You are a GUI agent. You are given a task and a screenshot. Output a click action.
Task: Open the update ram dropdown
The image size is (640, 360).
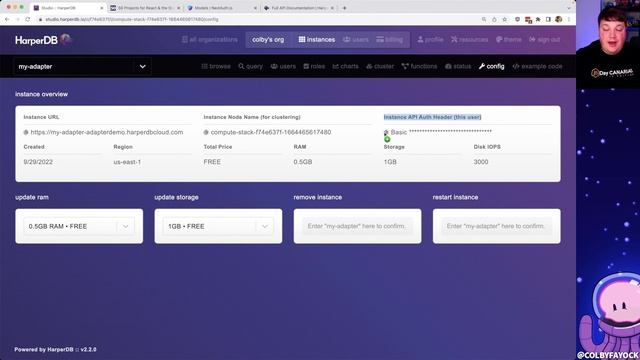[x=79, y=226]
